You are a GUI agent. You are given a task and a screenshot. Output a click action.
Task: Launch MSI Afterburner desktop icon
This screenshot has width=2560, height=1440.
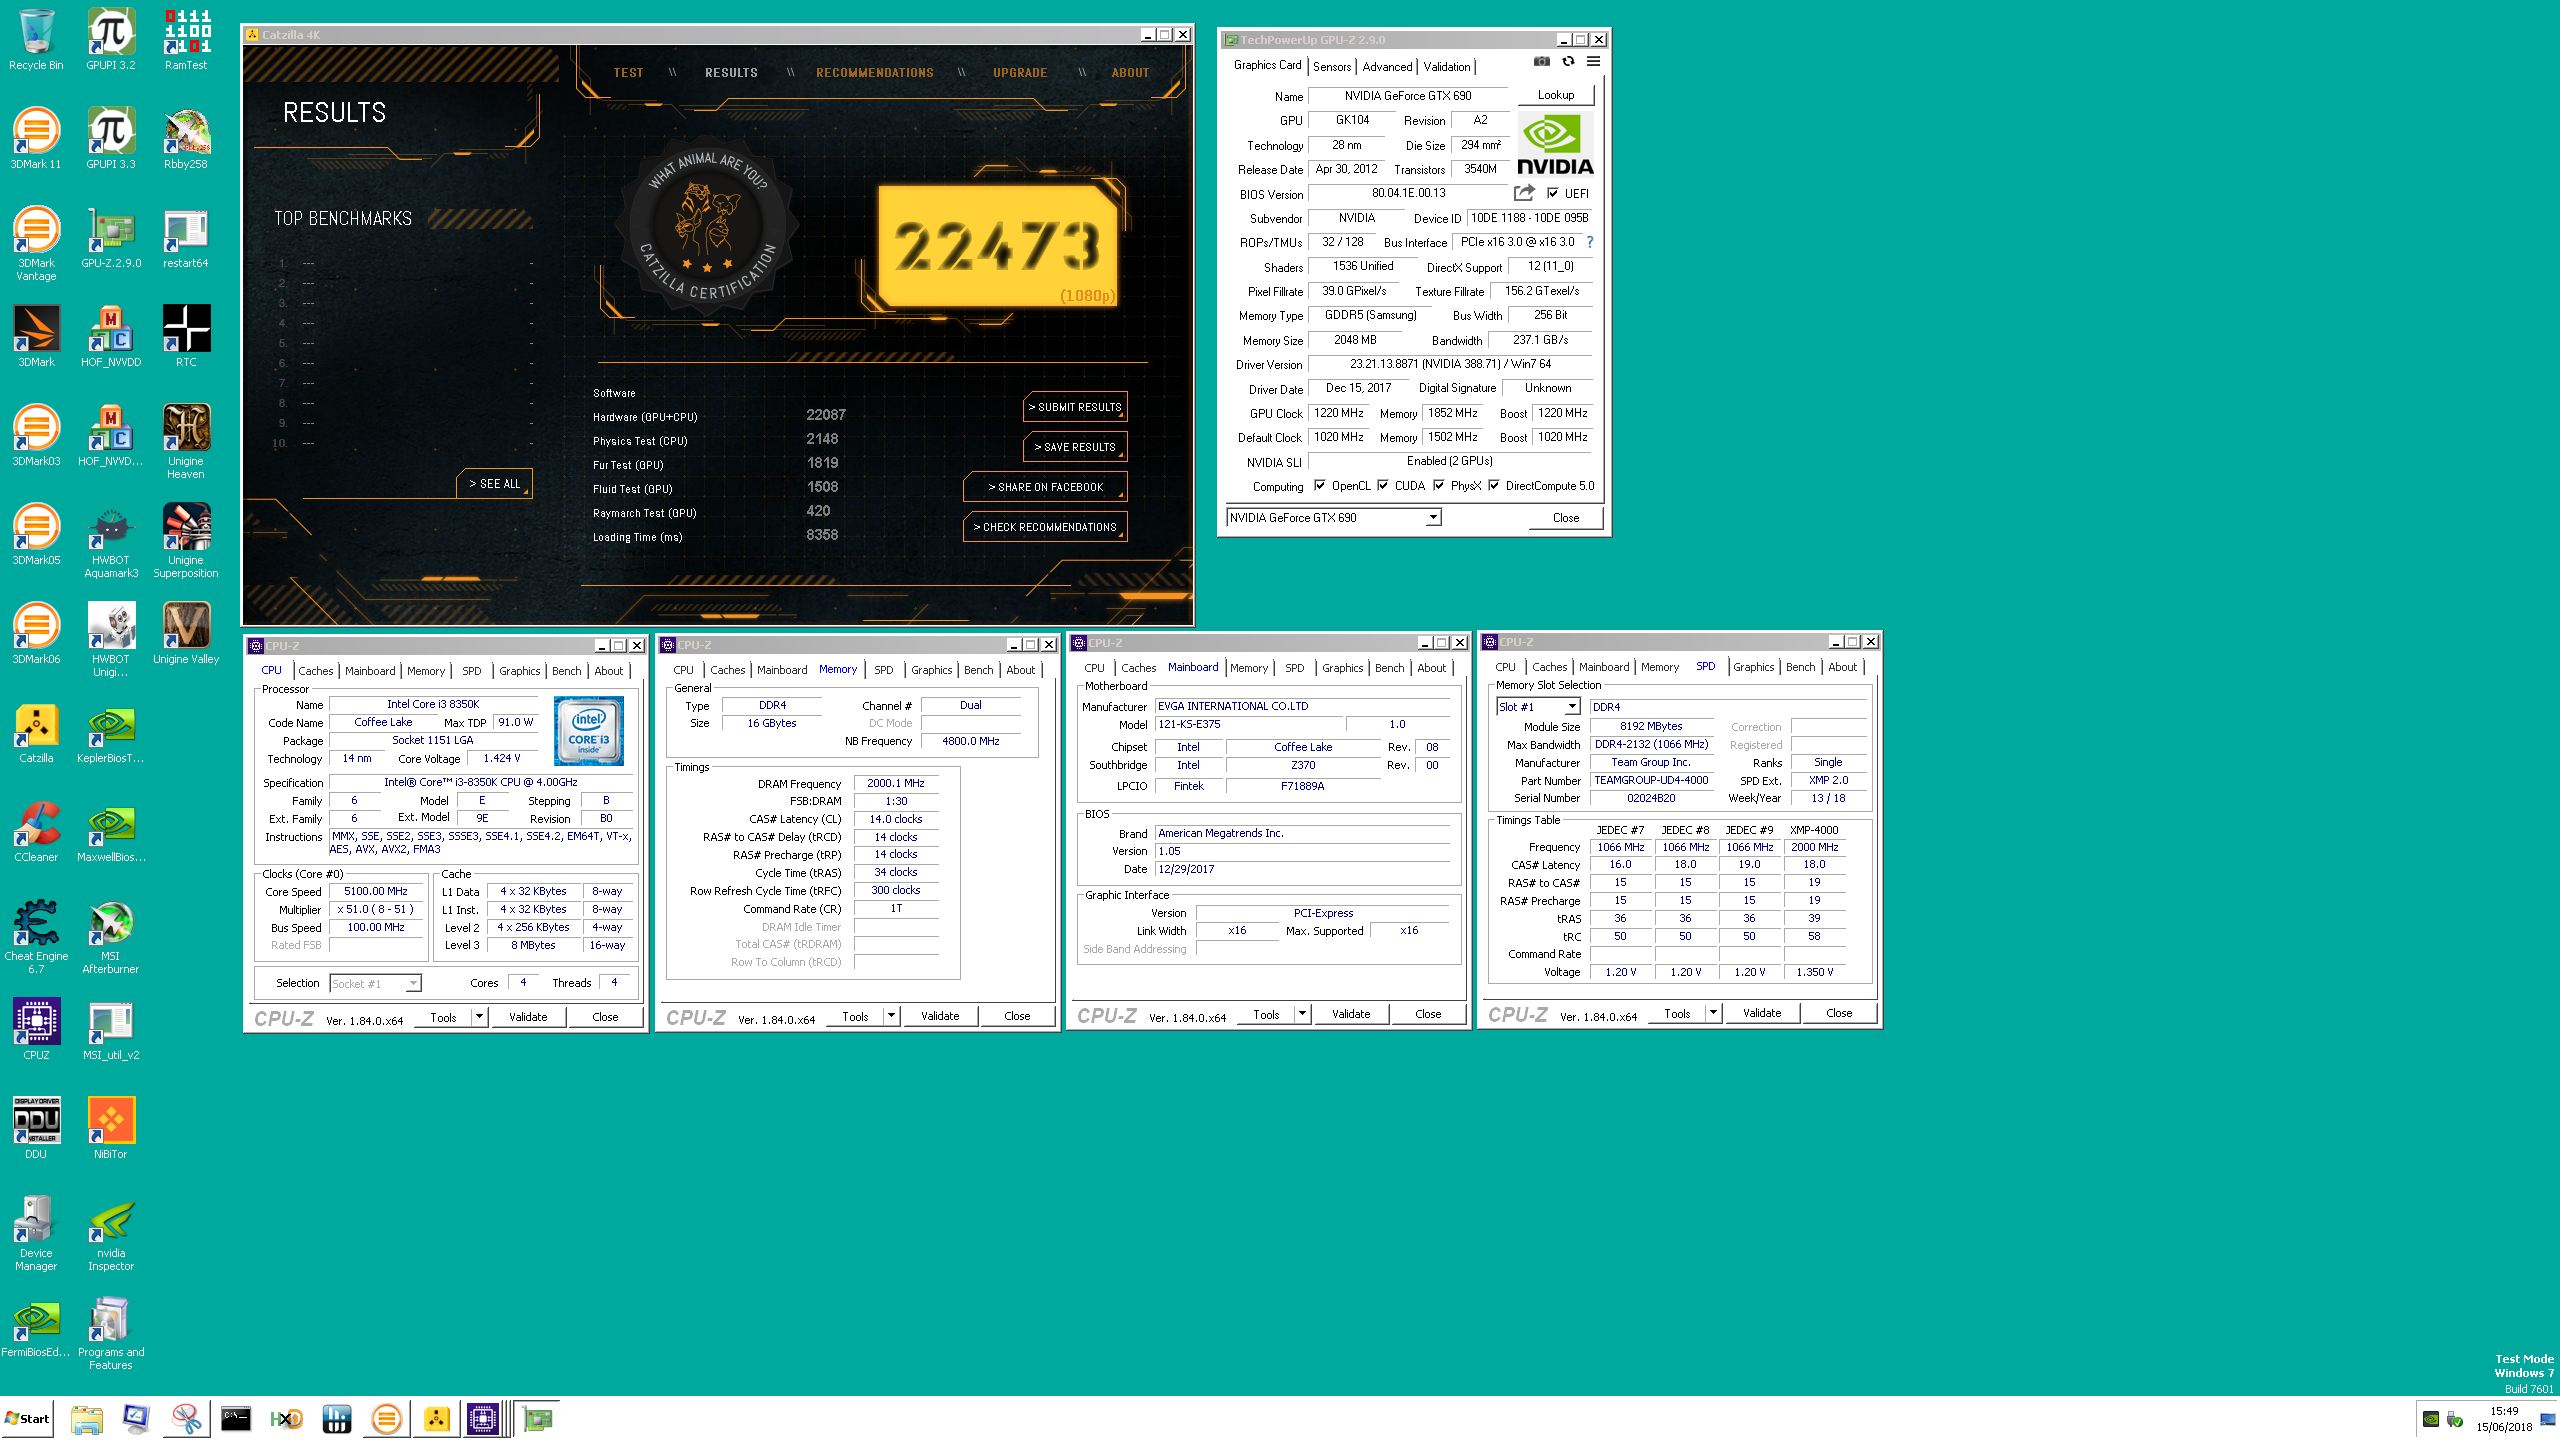coord(111,936)
